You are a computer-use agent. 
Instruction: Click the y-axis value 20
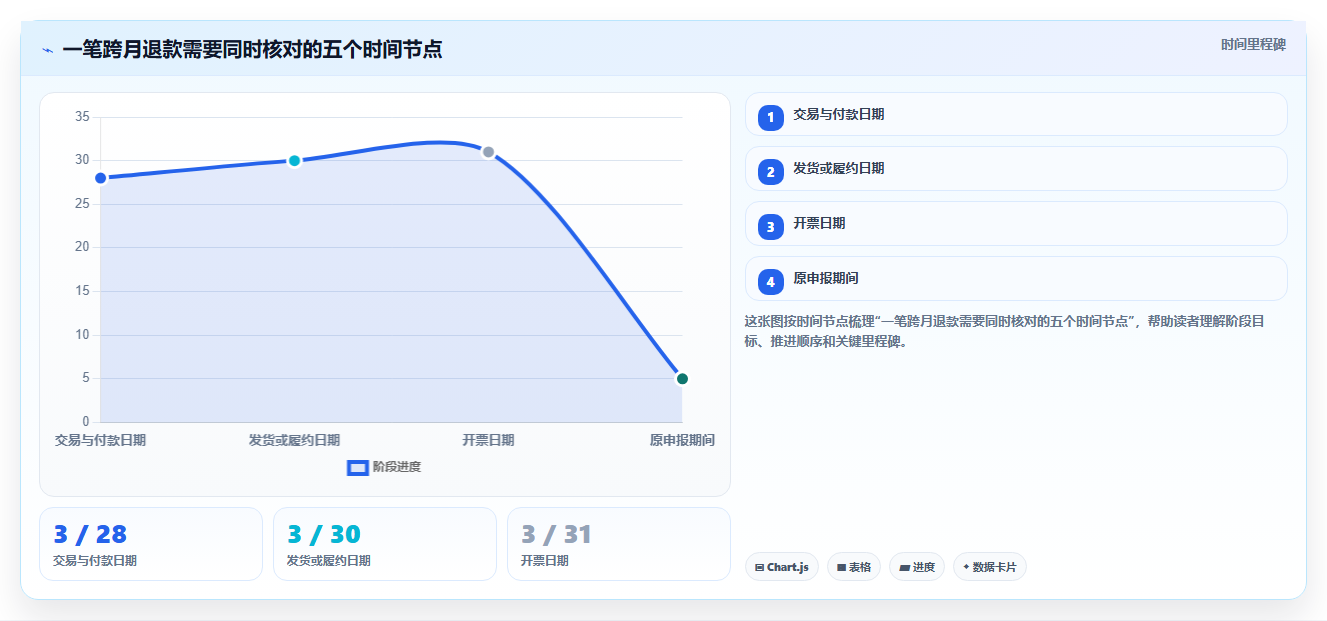tap(82, 247)
